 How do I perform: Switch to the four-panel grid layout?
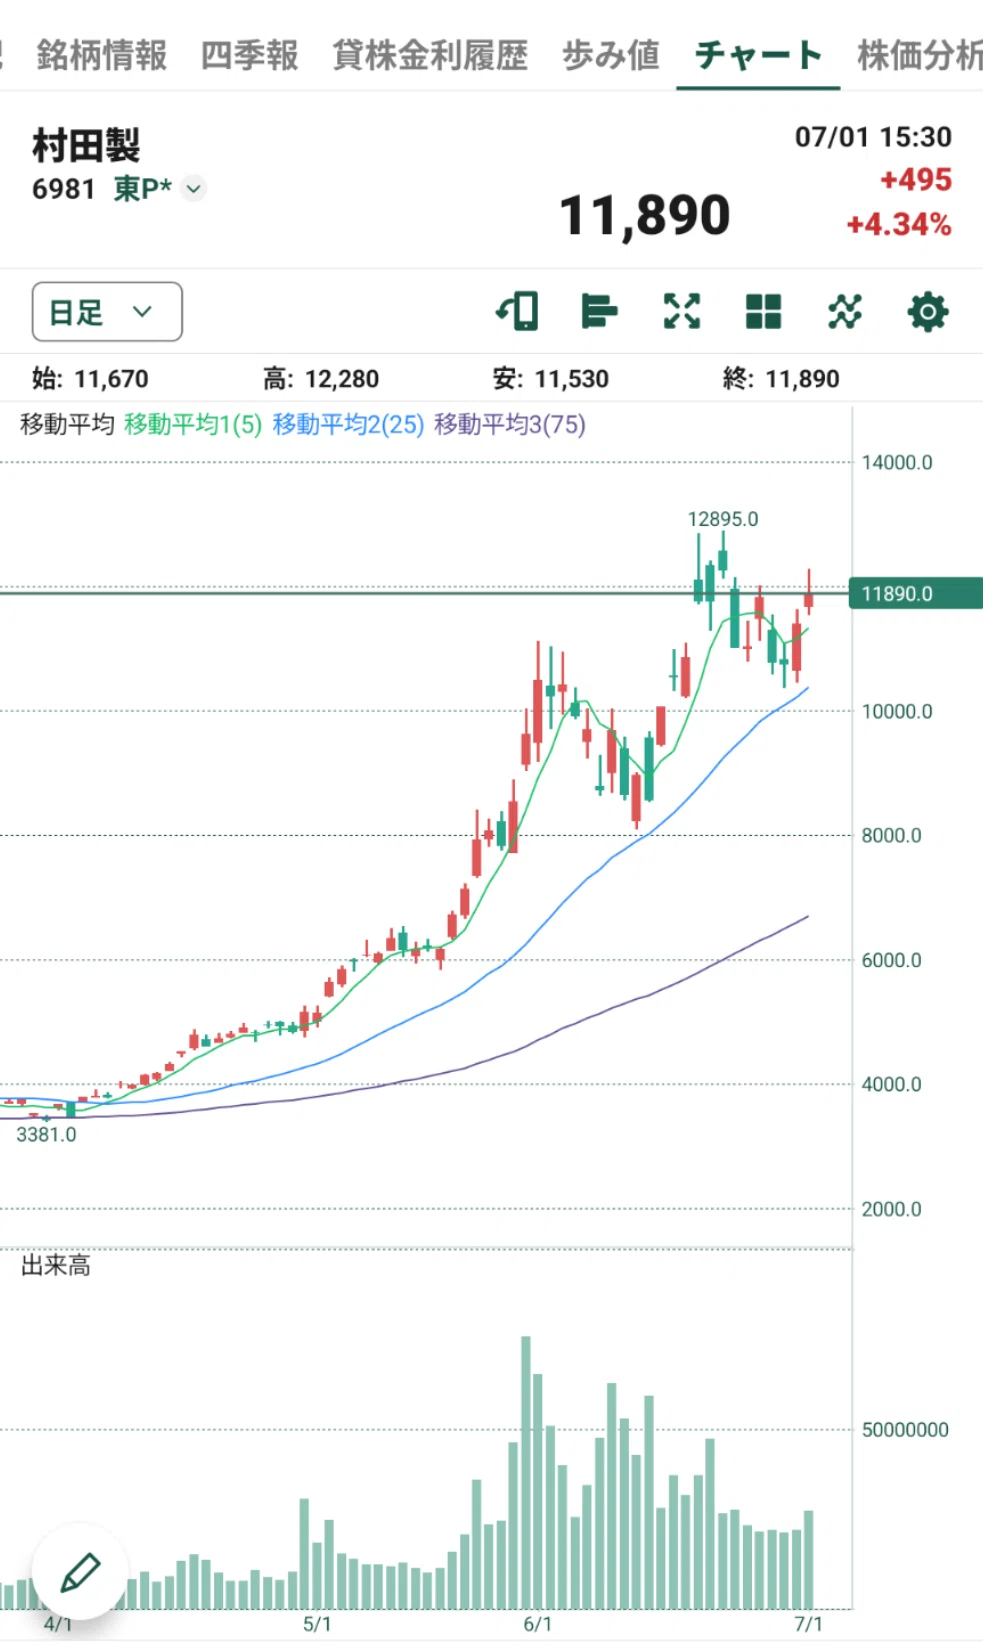(763, 311)
